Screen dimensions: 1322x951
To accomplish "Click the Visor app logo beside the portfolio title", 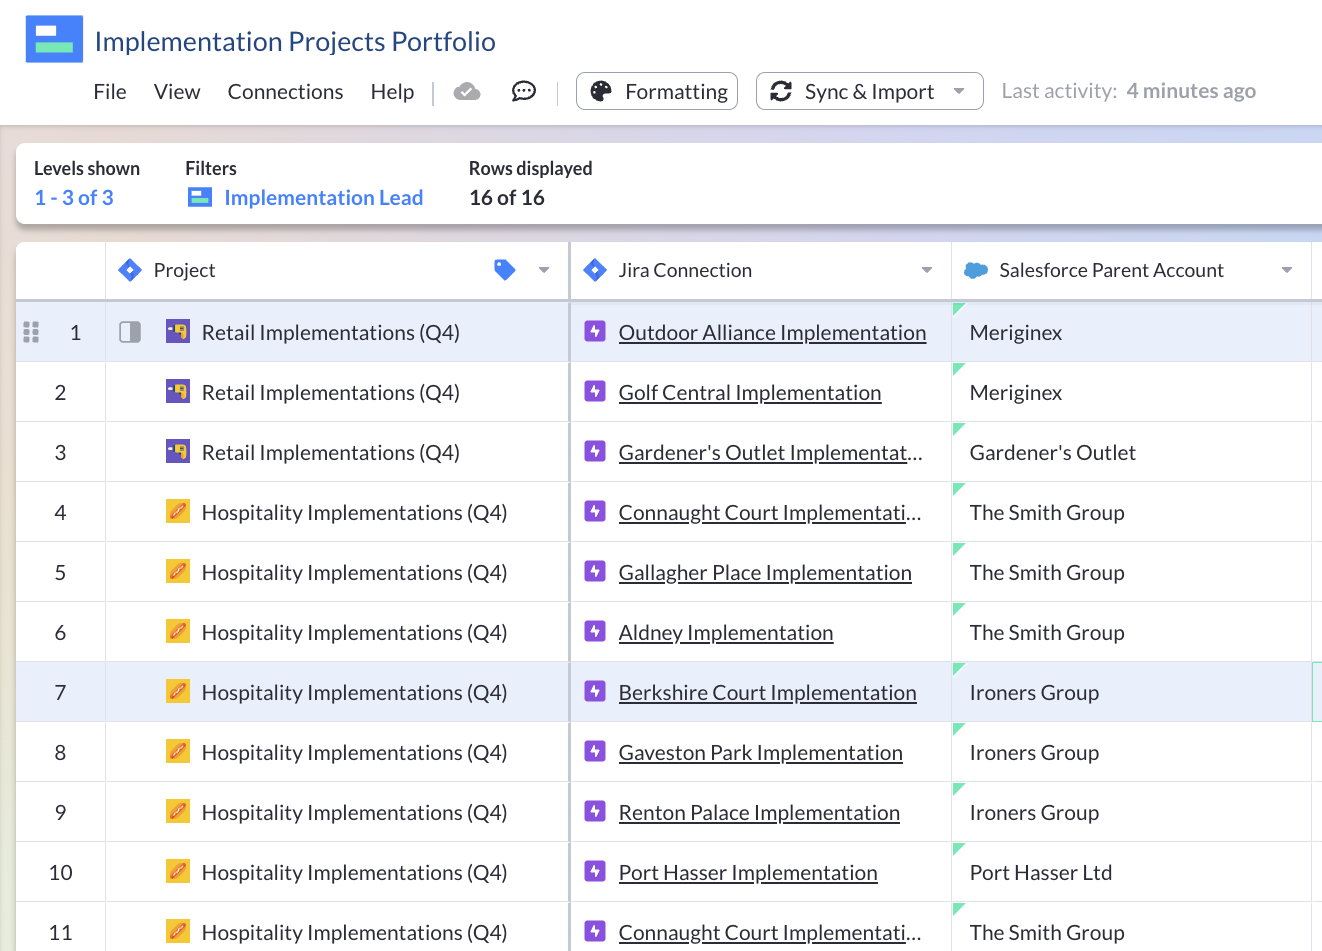I will (x=54, y=39).
